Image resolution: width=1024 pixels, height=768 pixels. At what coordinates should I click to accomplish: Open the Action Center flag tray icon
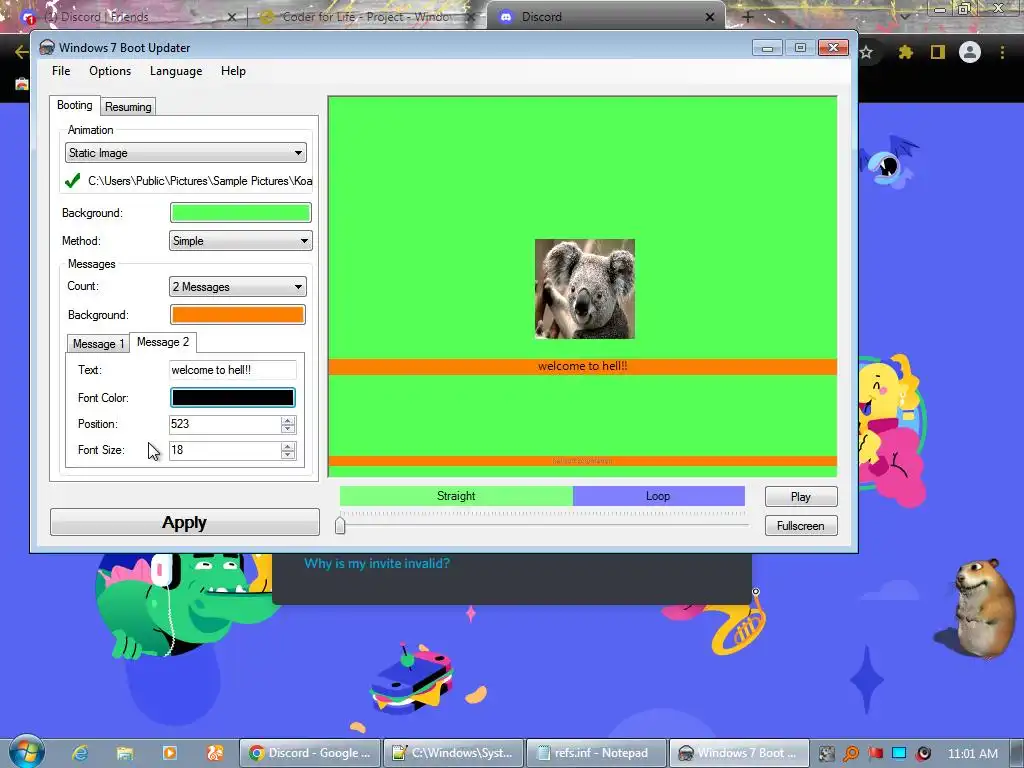pyautogui.click(x=875, y=754)
